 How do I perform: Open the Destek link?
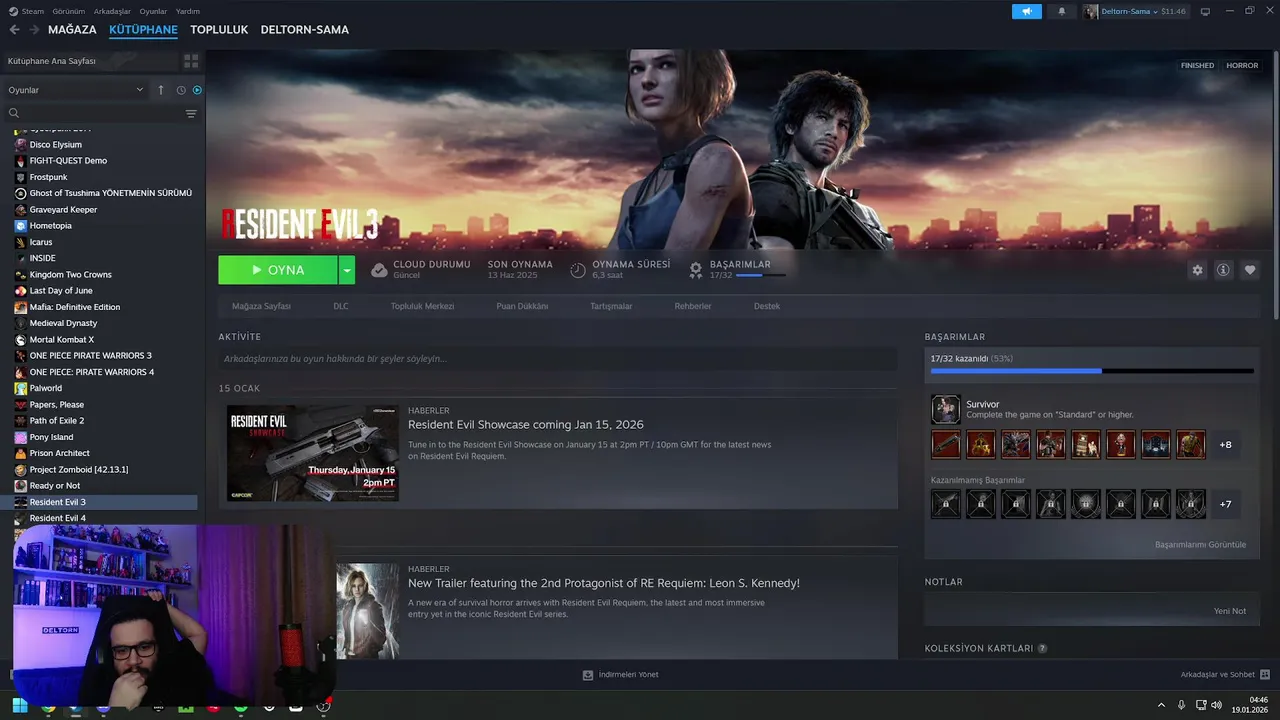767,306
